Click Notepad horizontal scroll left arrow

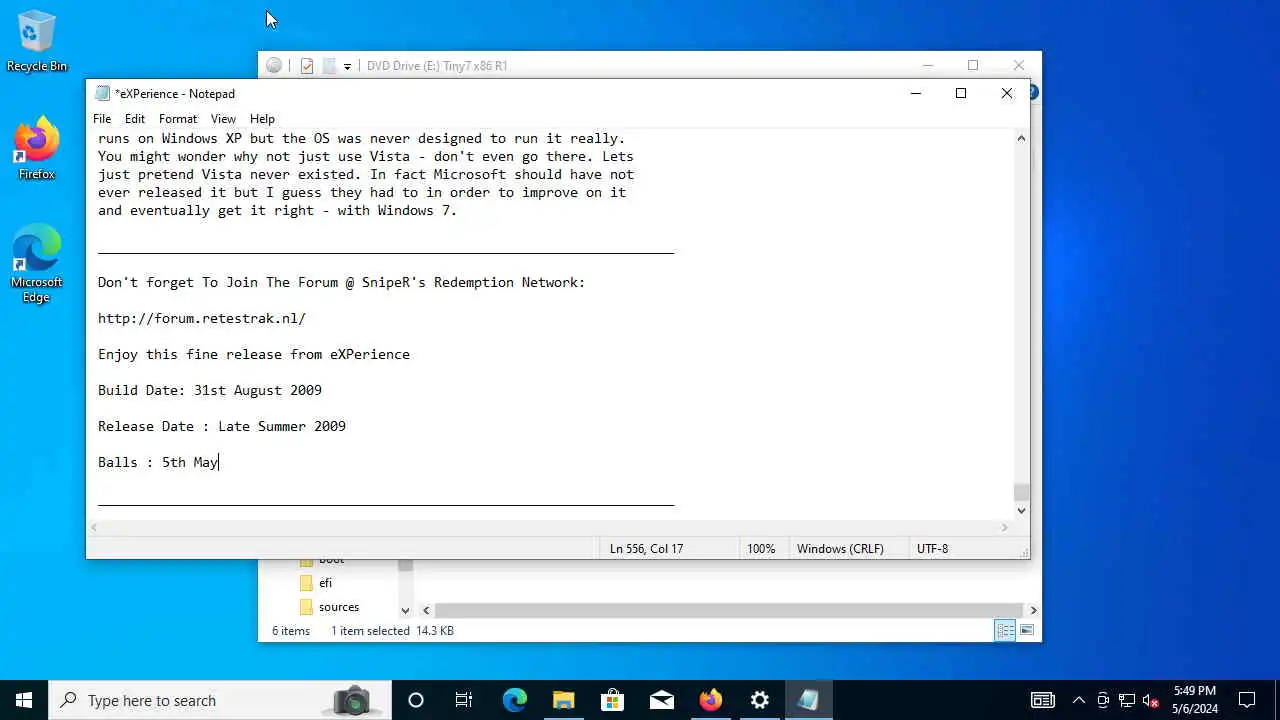[95, 528]
